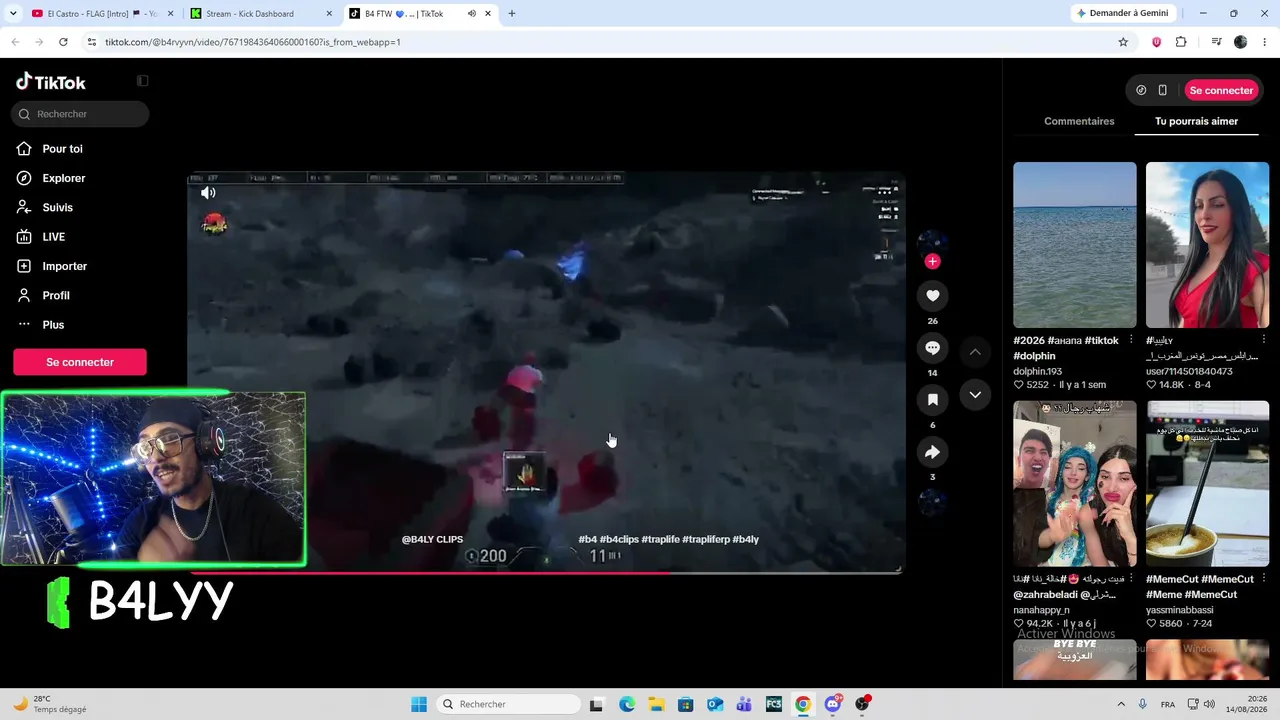Open comments with the speech bubble icon
The height and width of the screenshot is (720, 1280).
[x=932, y=348]
